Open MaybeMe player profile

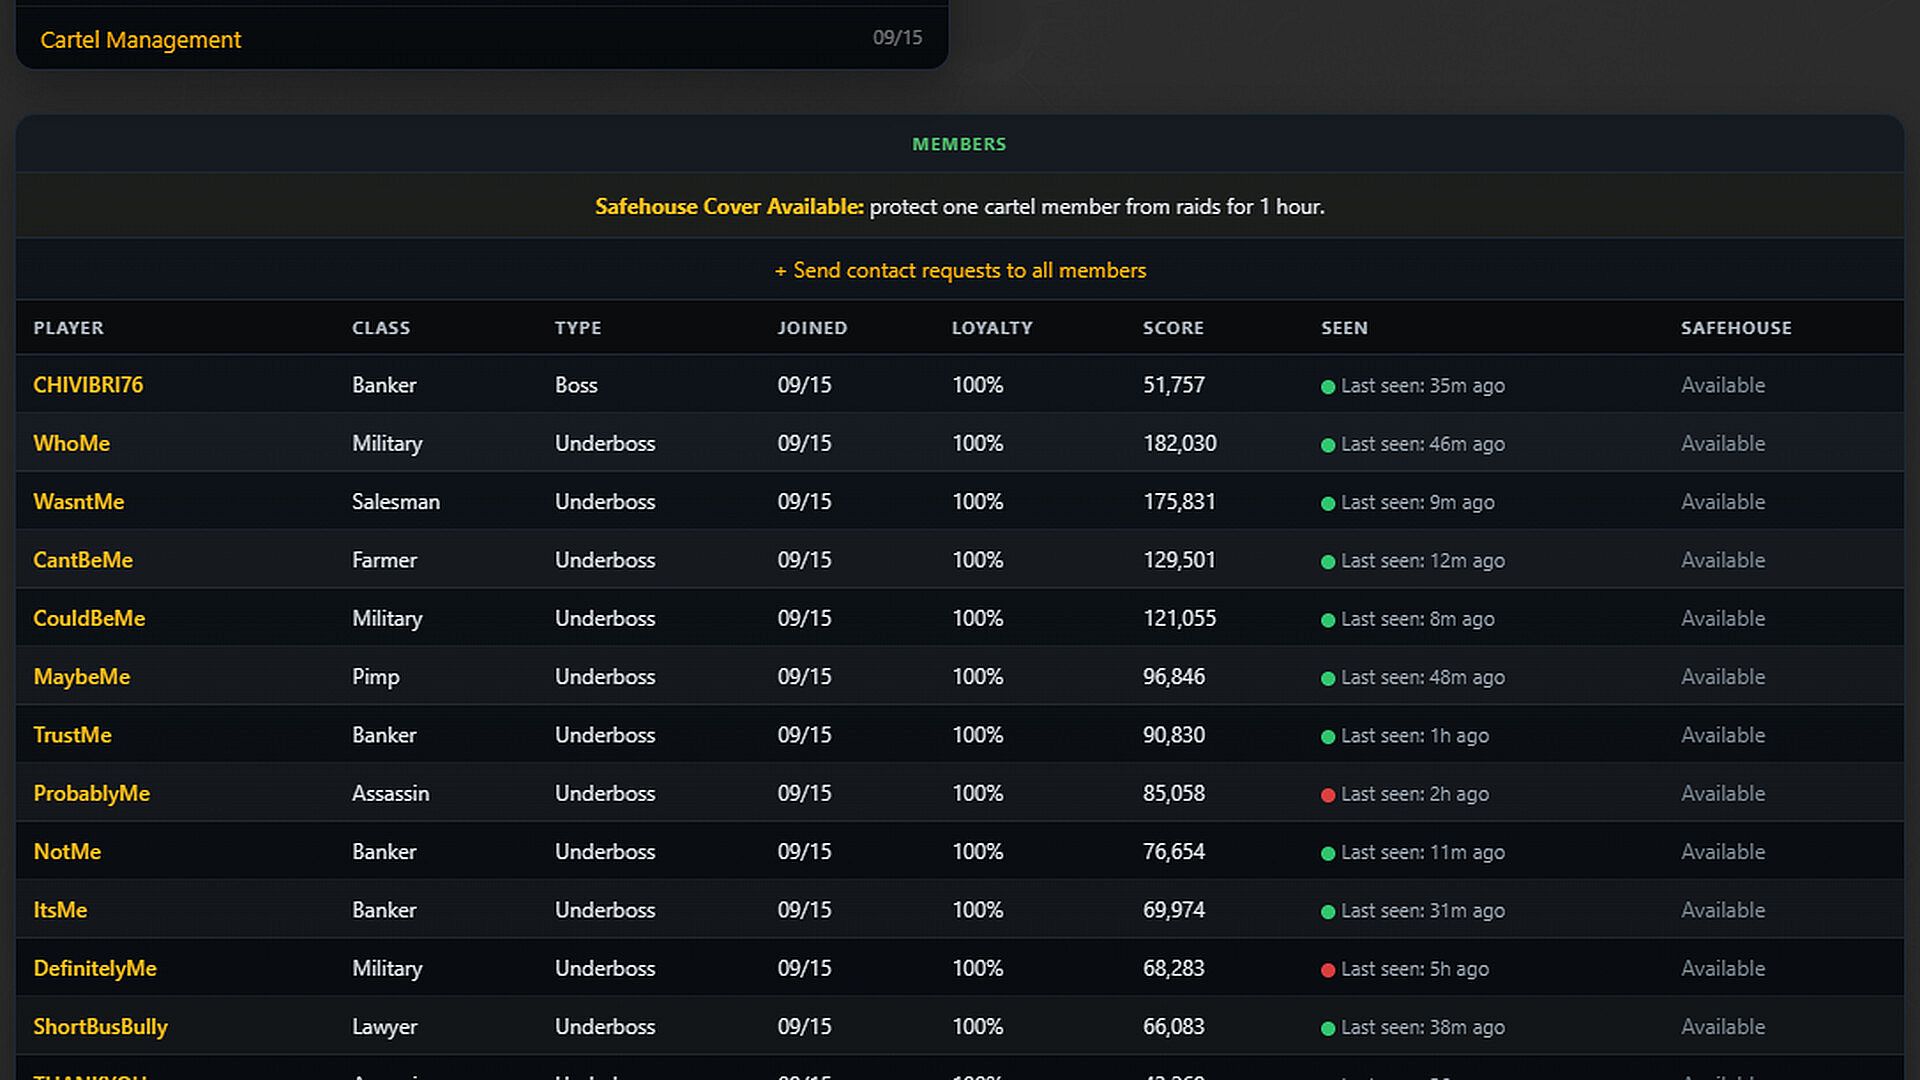(82, 677)
